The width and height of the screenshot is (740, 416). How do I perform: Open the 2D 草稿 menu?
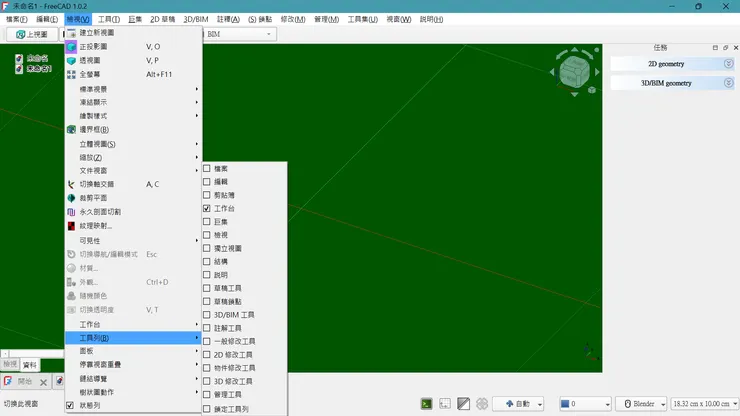pos(162,19)
